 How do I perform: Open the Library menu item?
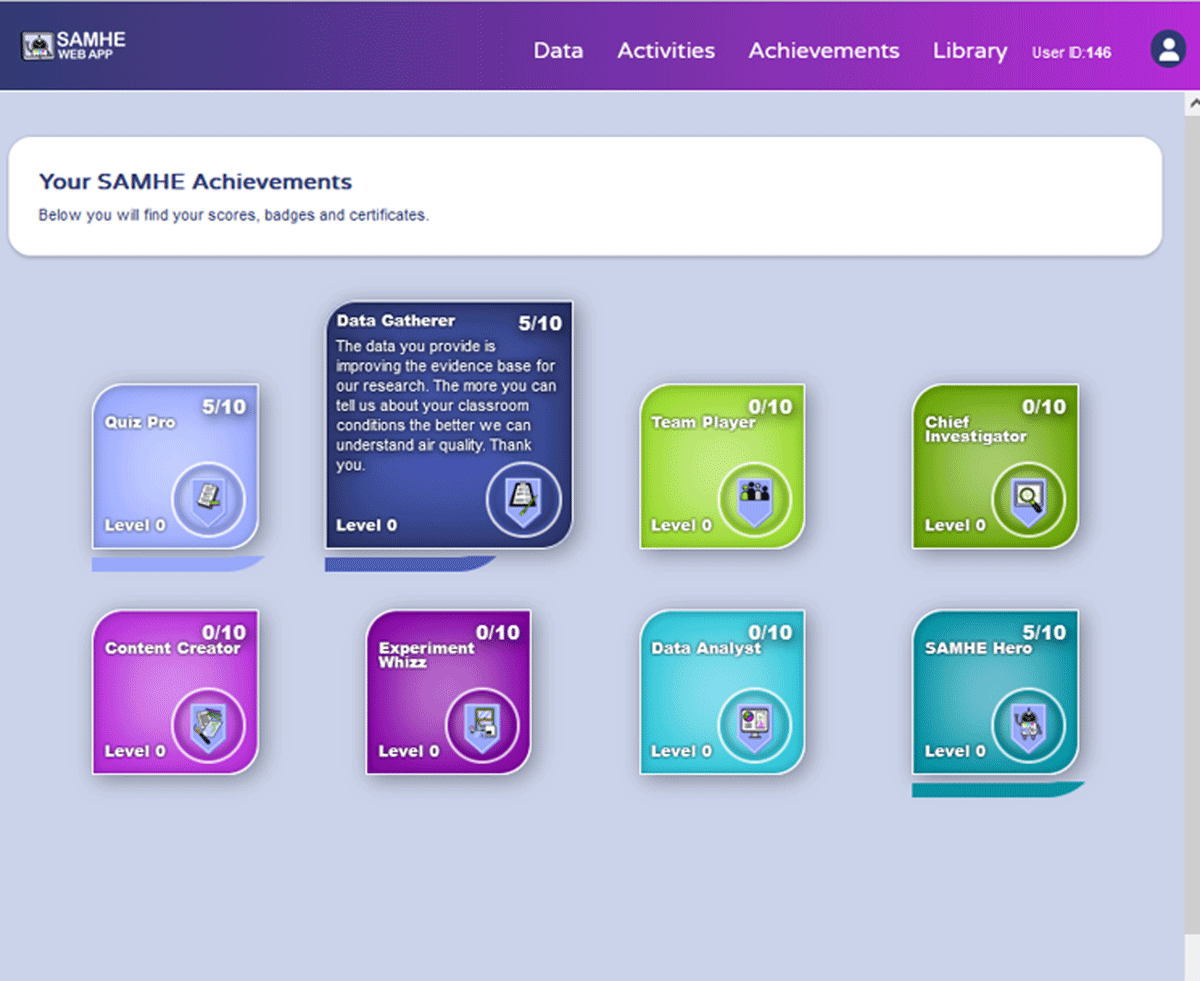[x=970, y=50]
